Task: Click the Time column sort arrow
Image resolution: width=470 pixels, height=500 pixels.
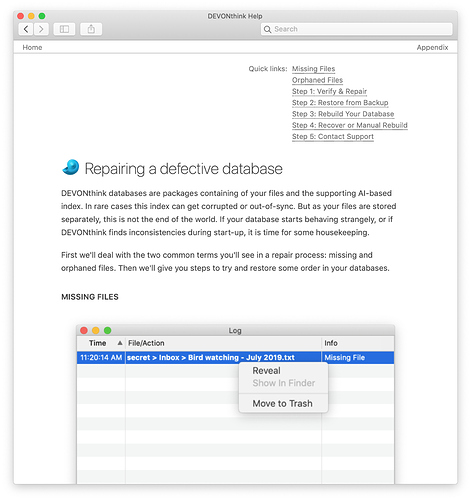Action: point(120,343)
